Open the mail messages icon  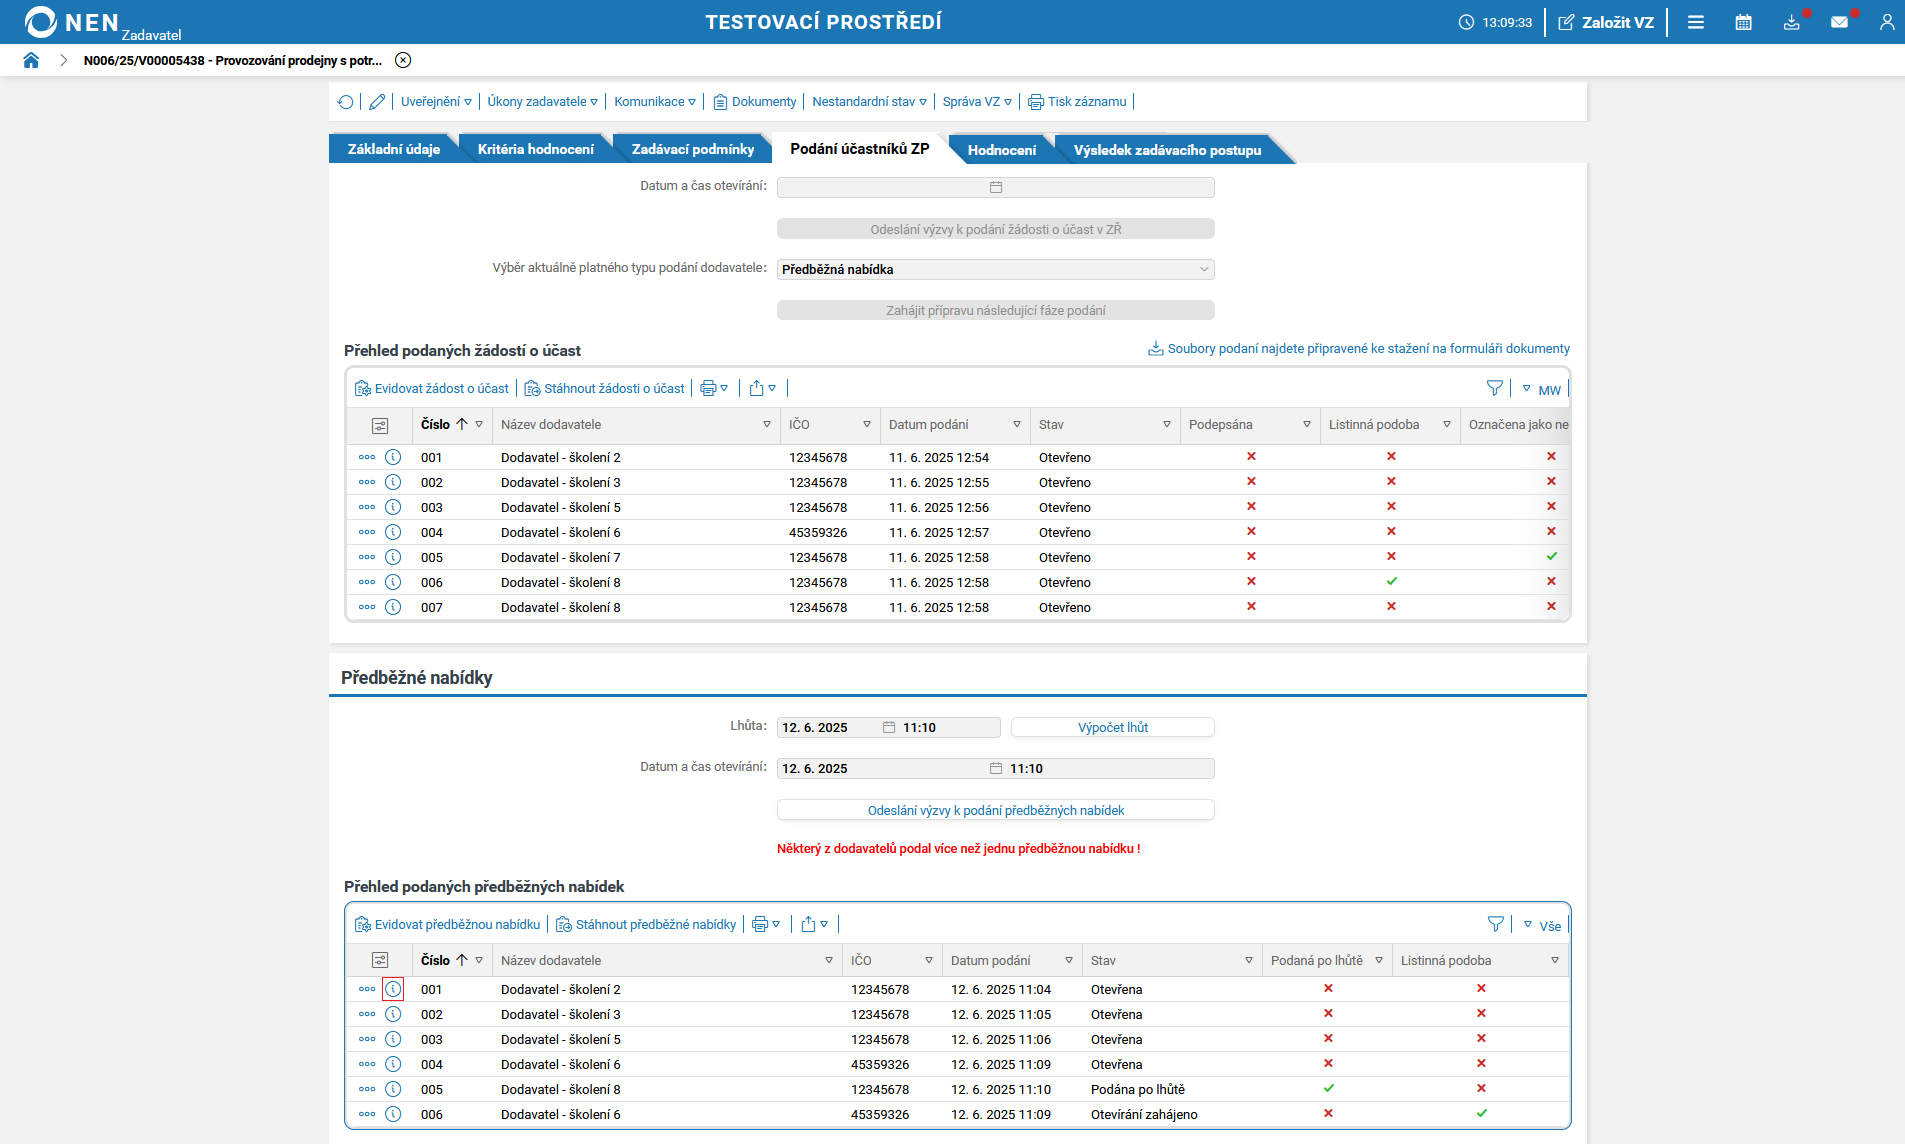coord(1839,22)
